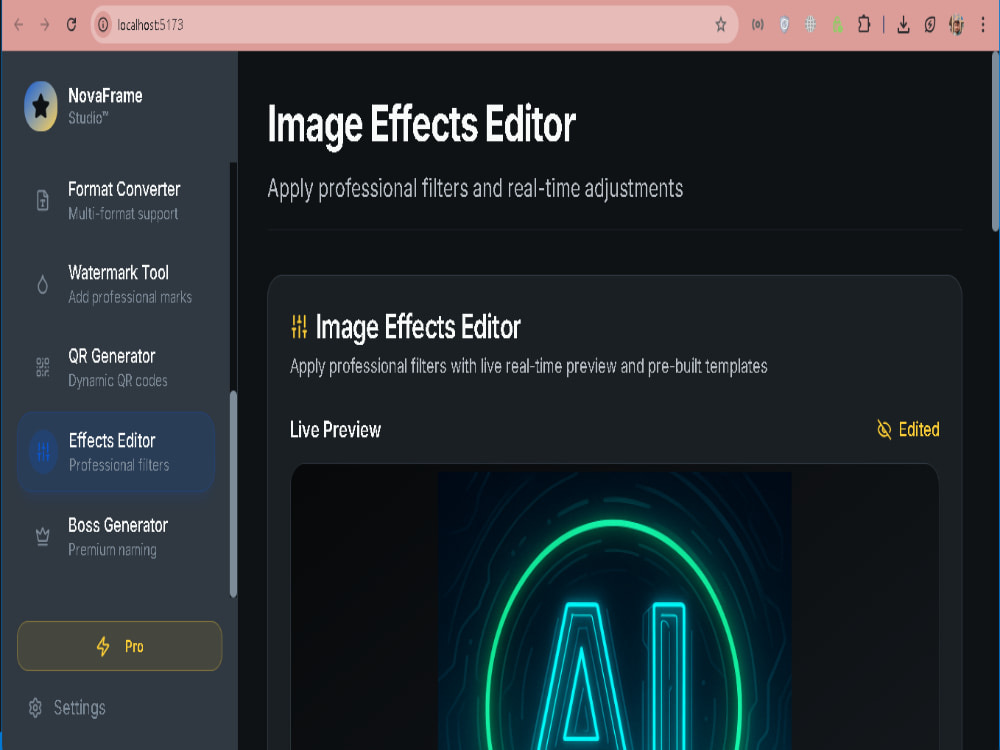Bookmark this page with the star icon
1000x750 pixels.
pos(721,25)
